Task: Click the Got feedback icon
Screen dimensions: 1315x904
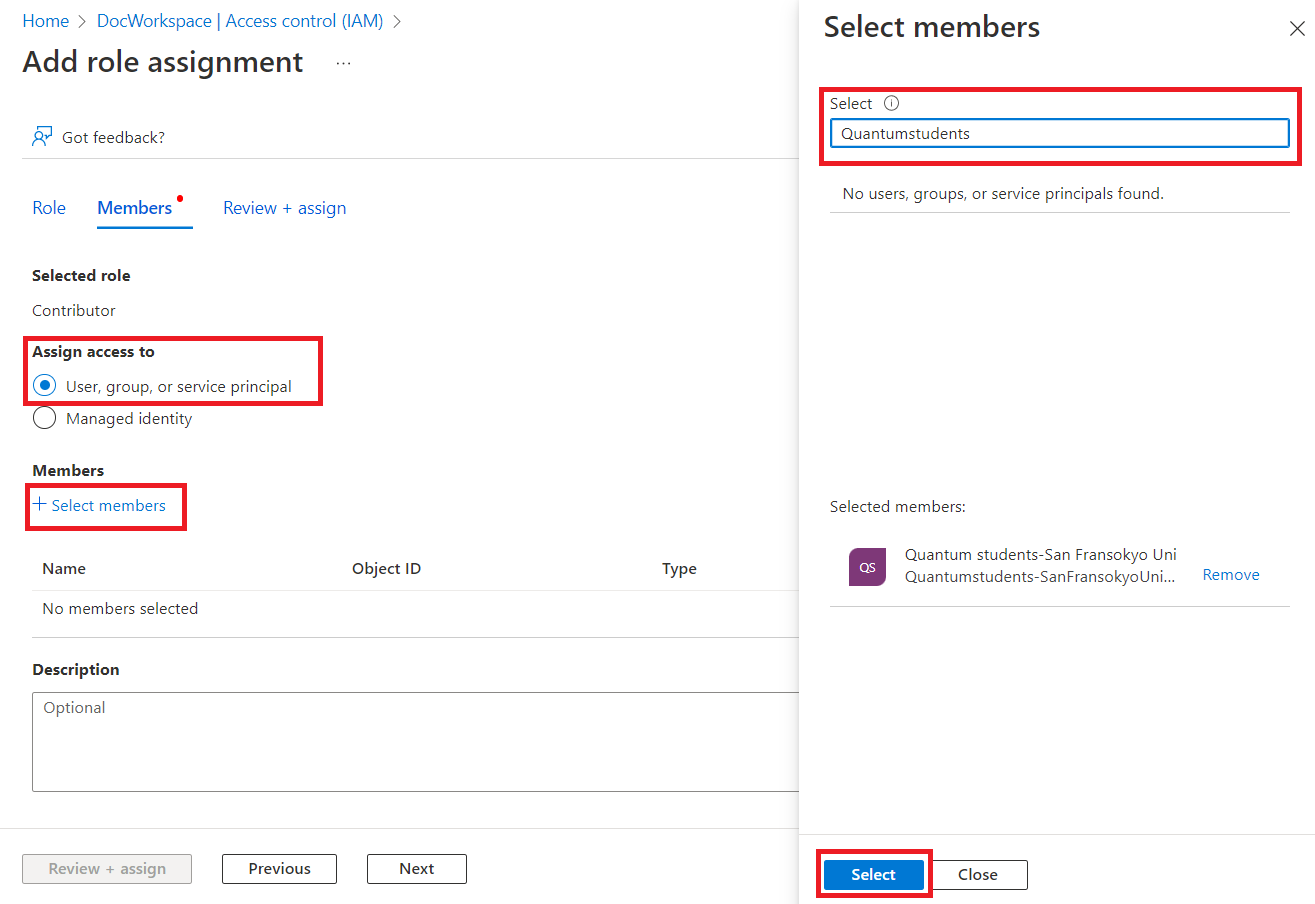Action: (41, 136)
